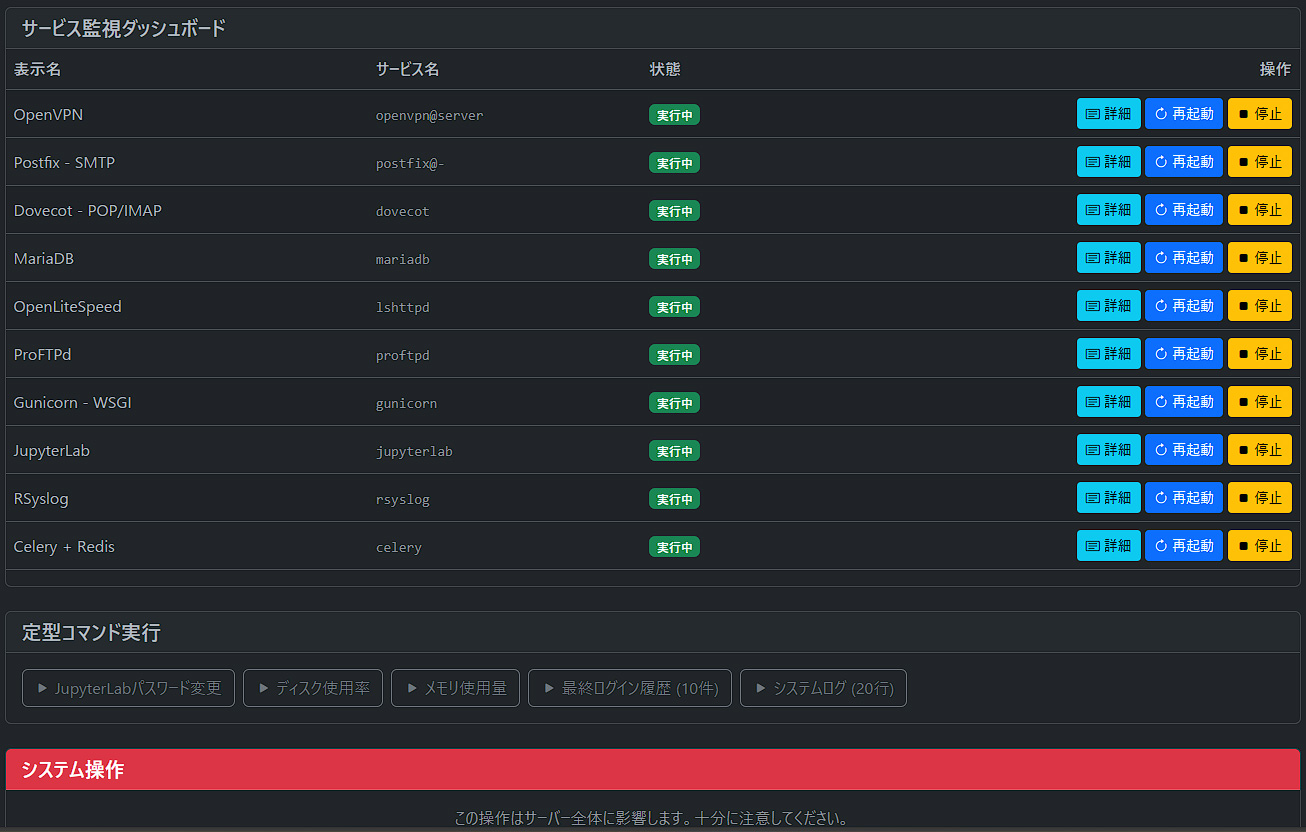The height and width of the screenshot is (832, 1306).
Task: Restart the Gunicorn - WSGI service
Action: [x=1184, y=401]
